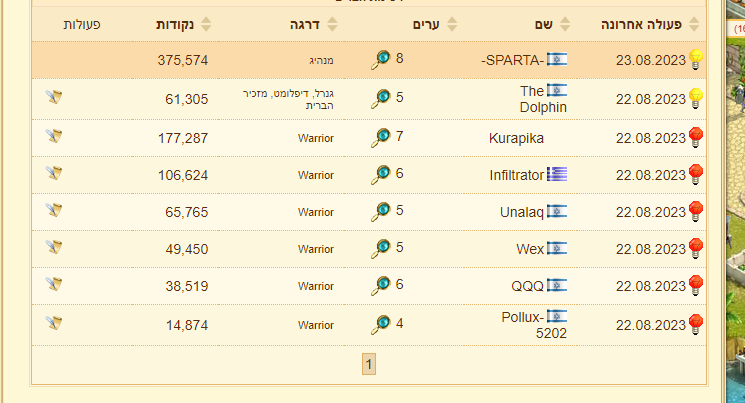Send a message to Wex via the scroll icon
Viewport: 745px width, 403px height.
pos(54,247)
